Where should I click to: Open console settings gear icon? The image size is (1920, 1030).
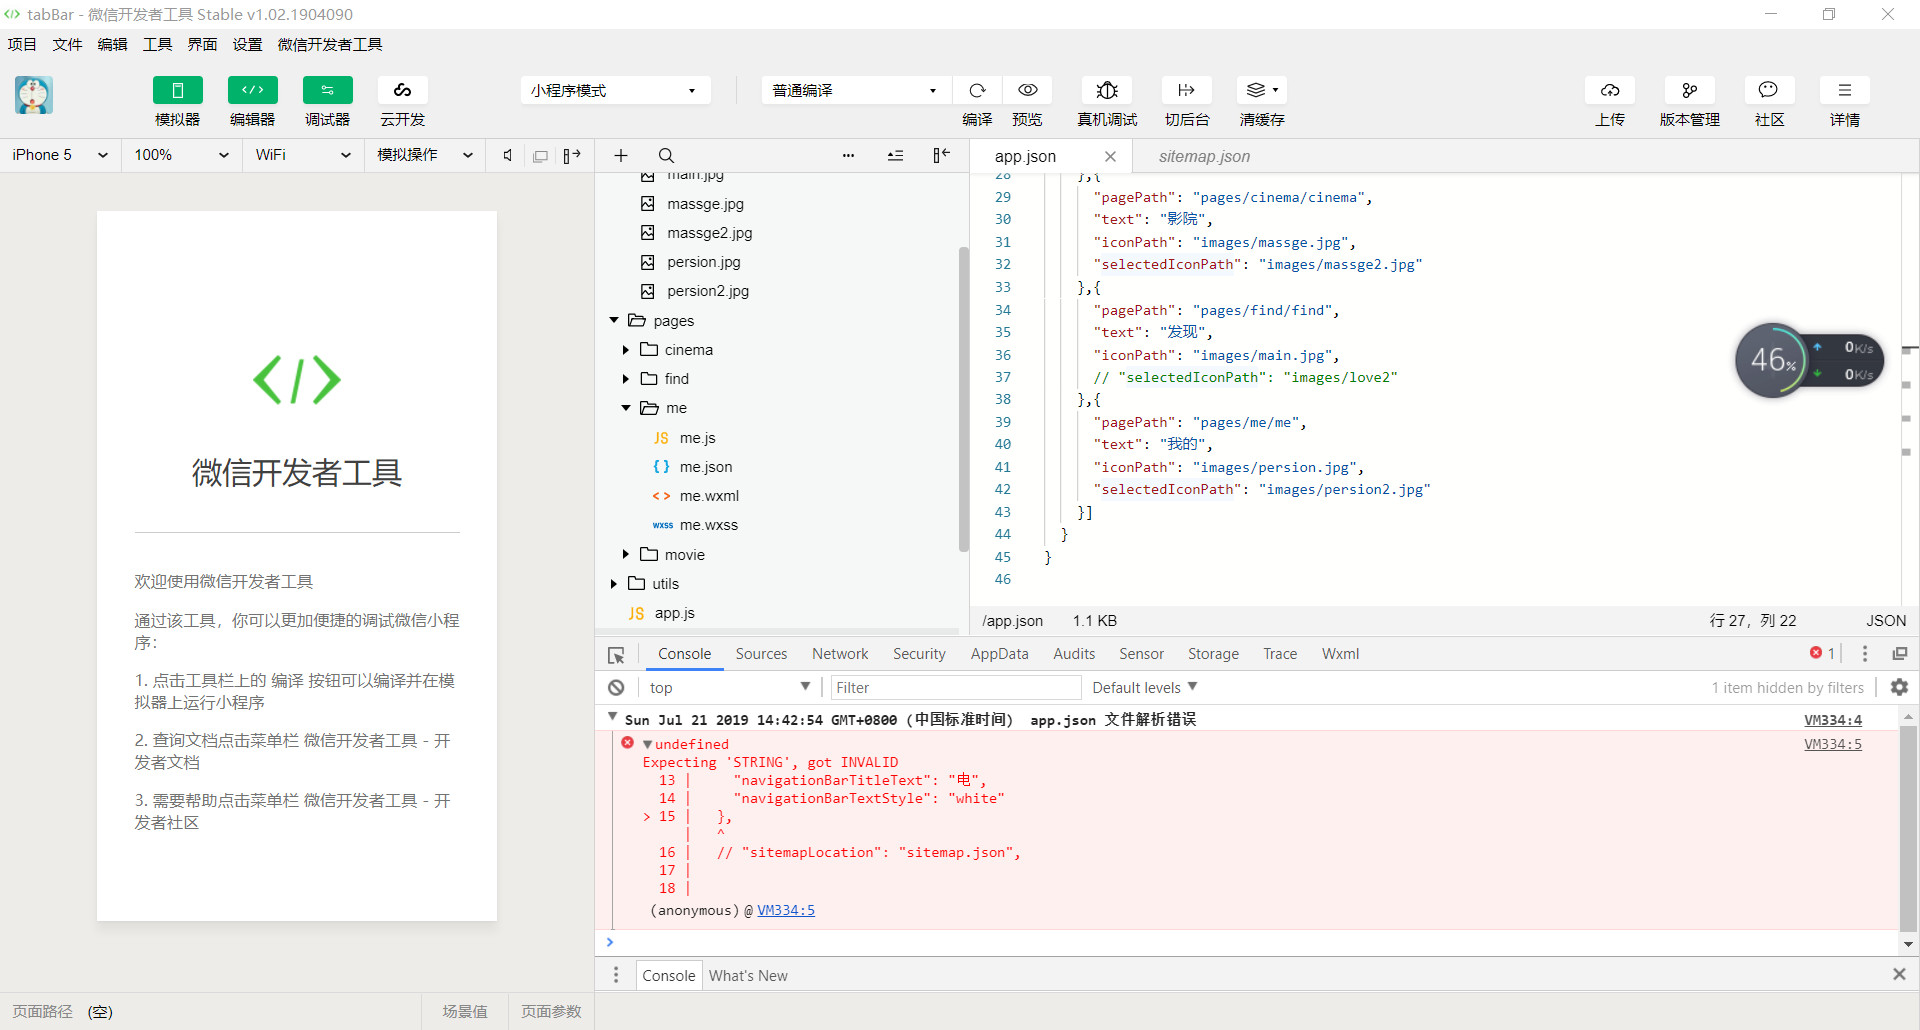[x=1899, y=687]
